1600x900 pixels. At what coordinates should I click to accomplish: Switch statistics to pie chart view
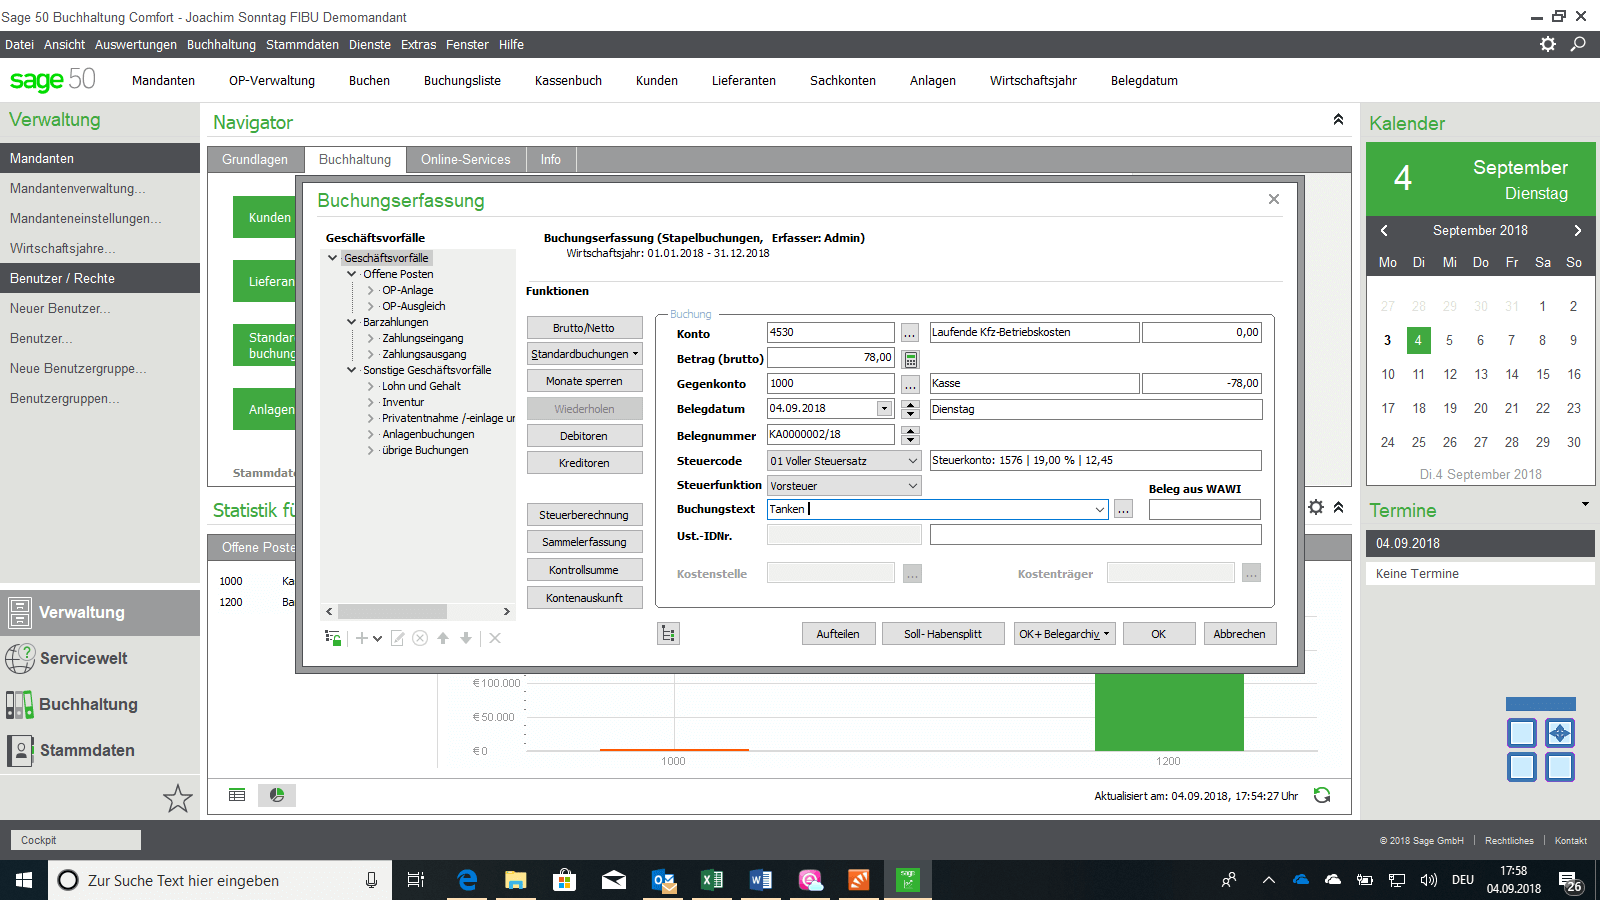(x=277, y=795)
